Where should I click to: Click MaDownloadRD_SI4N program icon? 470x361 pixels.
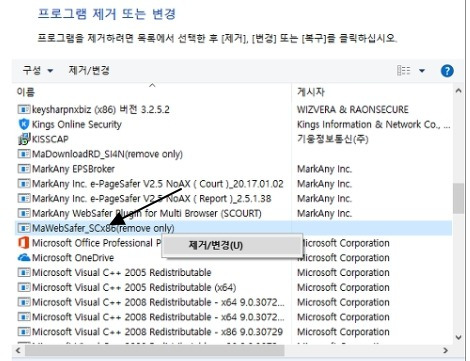24,154
